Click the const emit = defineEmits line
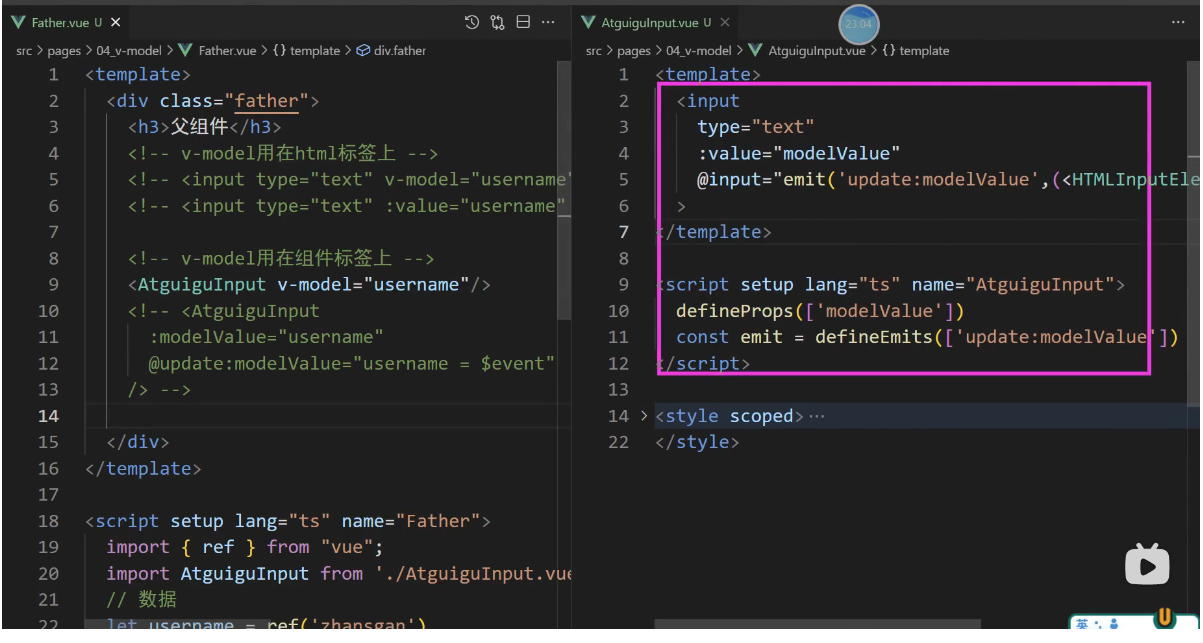Viewport: 1203px width, 643px height. click(x=928, y=337)
